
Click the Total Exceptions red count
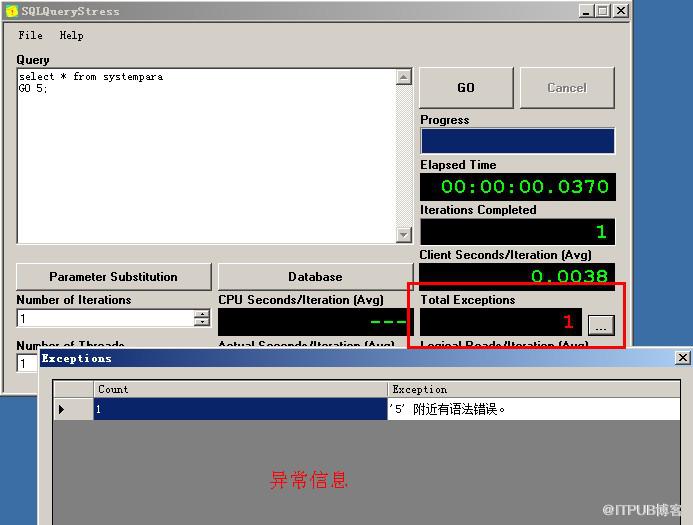pyautogui.click(x=501, y=322)
